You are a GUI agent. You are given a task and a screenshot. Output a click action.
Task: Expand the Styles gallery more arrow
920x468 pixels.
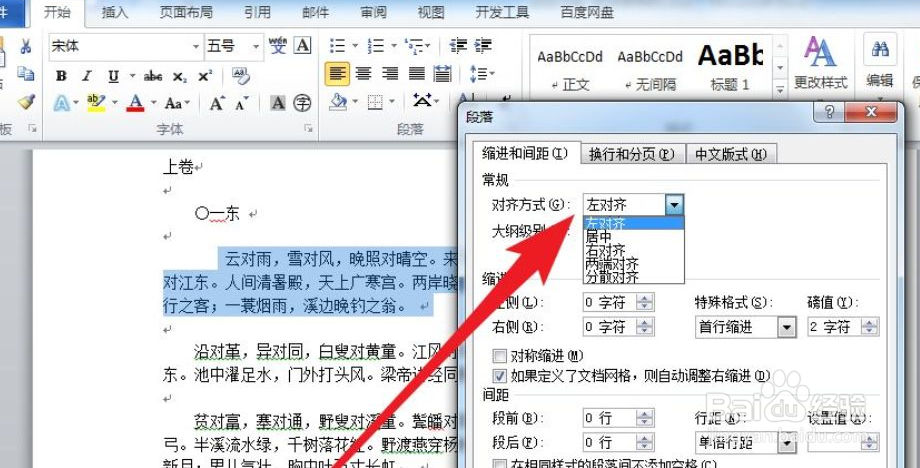(x=780, y=89)
